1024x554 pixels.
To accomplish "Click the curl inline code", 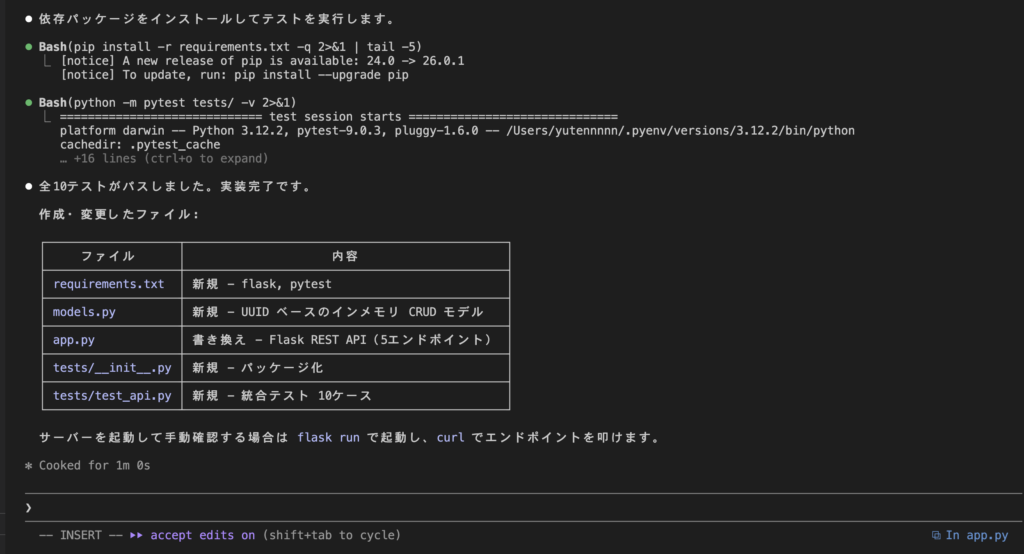I will pyautogui.click(x=451, y=438).
